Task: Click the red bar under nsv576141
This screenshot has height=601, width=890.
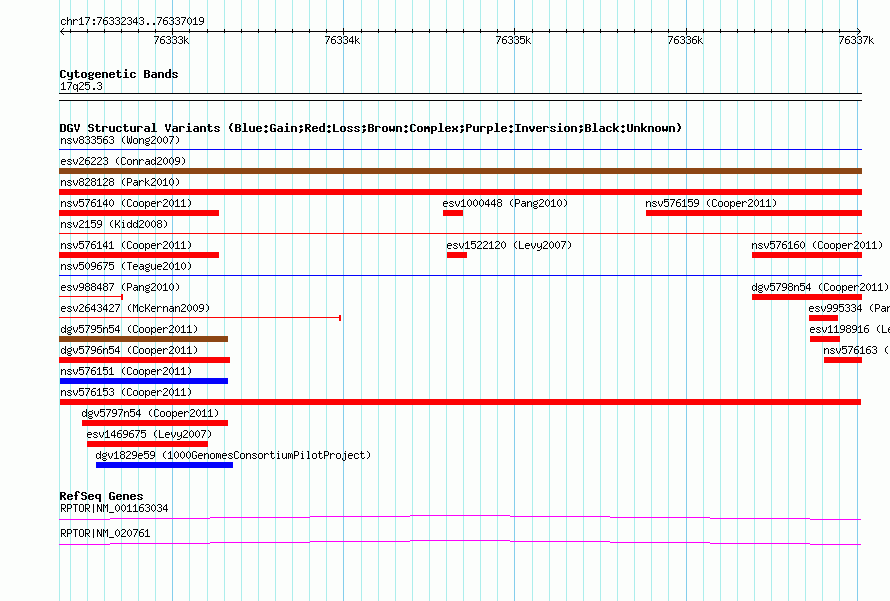Action: 139,255
